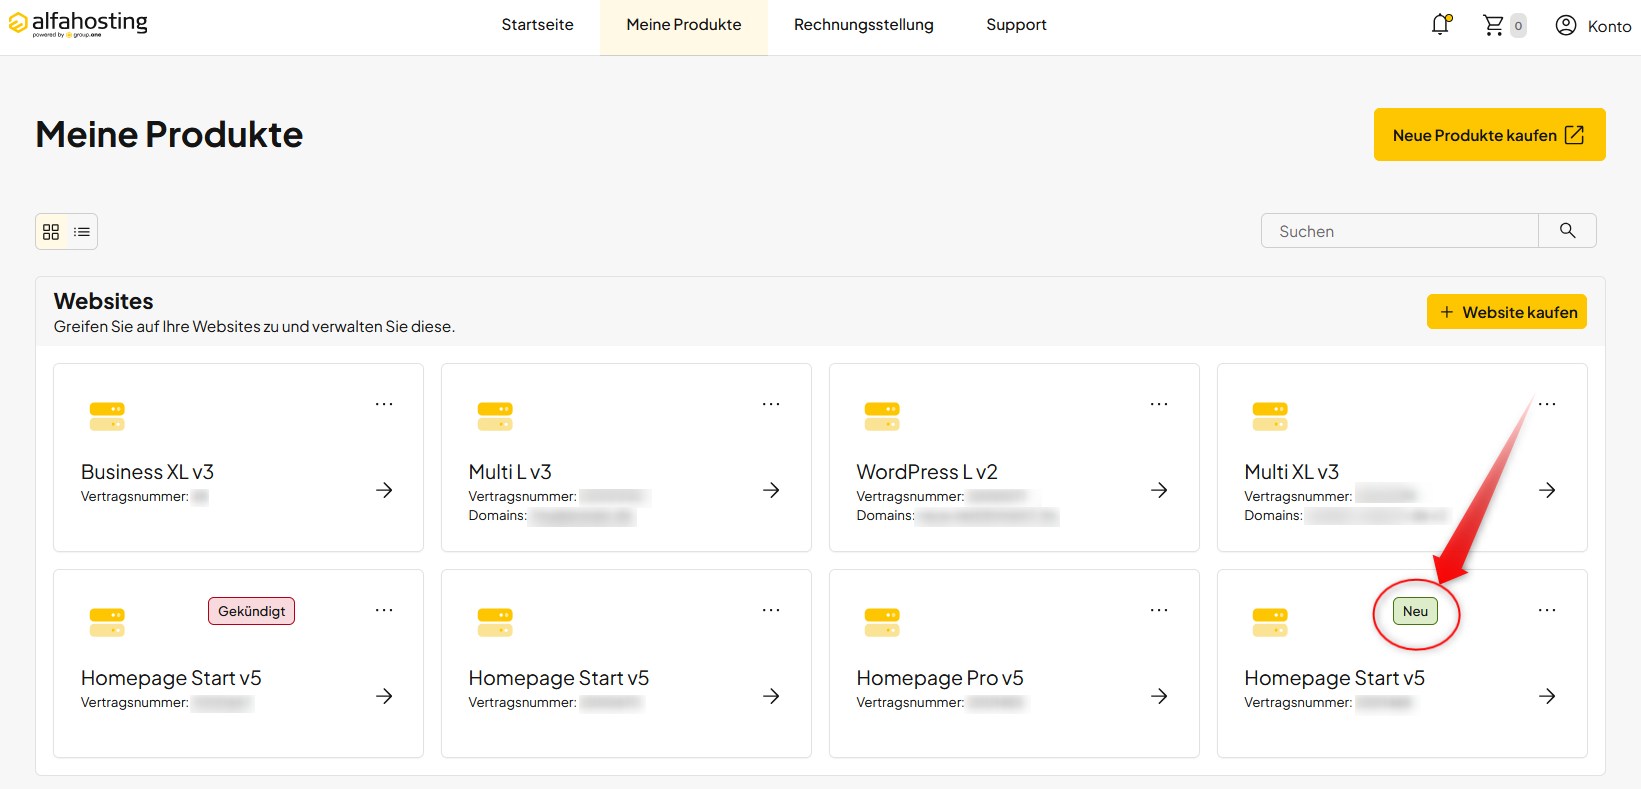The image size is (1641, 789).
Task: Click the Neu status badge
Action: [x=1415, y=611]
